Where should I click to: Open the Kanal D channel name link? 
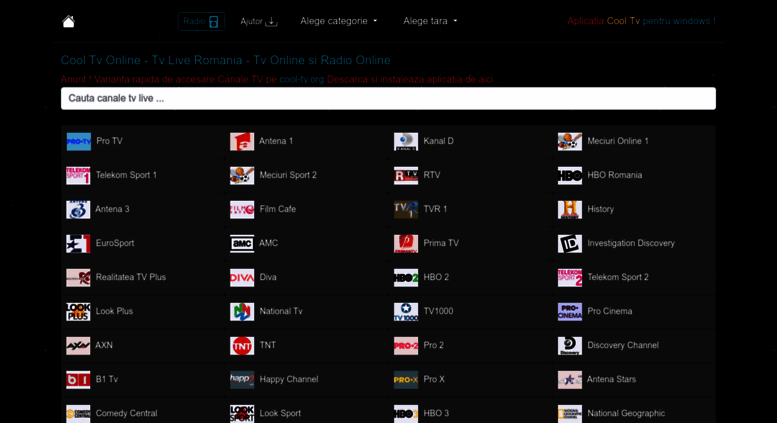[x=439, y=141]
